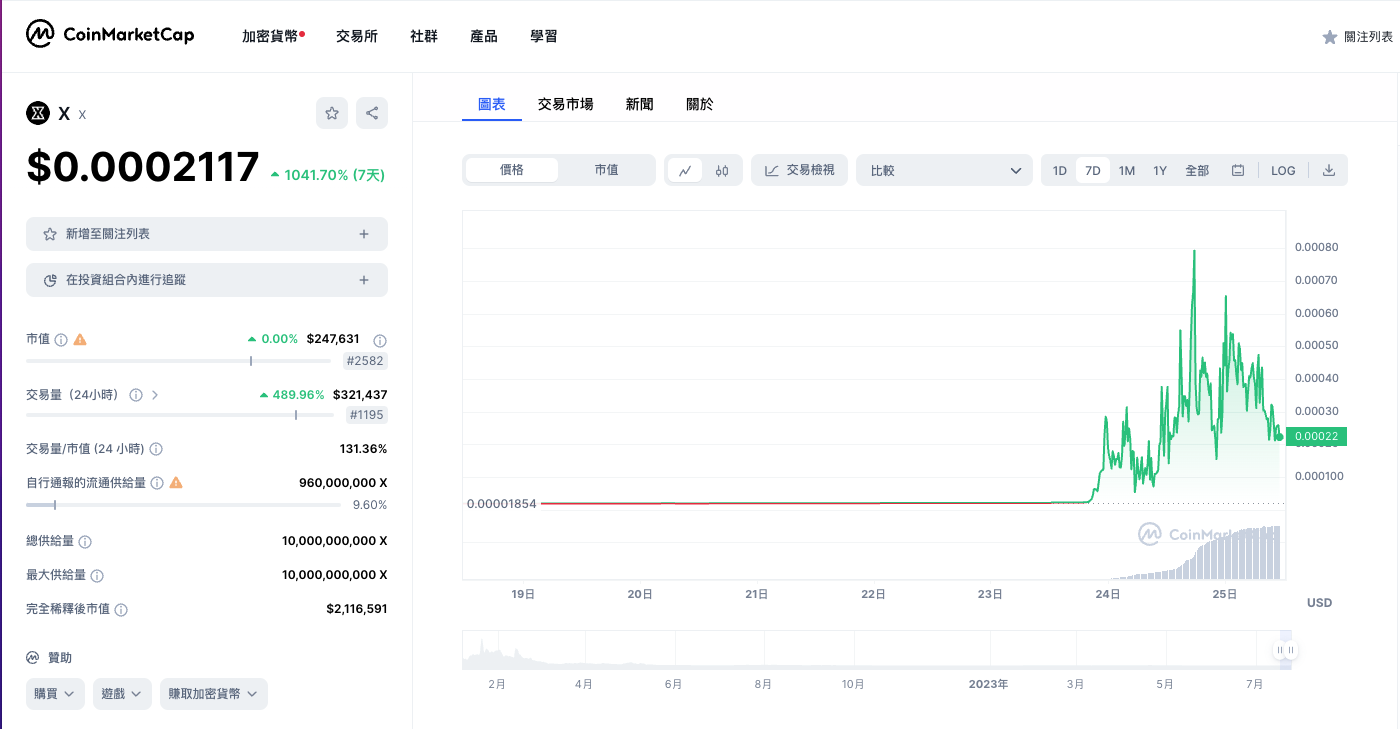Image resolution: width=1400 pixels, height=729 pixels.
Task: Switch chart to 價格 view
Action: click(x=512, y=170)
